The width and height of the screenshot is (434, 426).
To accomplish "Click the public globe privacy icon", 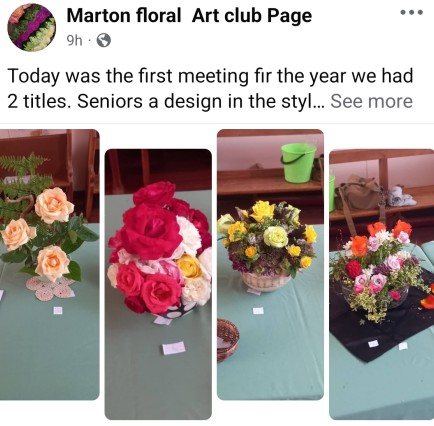I will (104, 41).
